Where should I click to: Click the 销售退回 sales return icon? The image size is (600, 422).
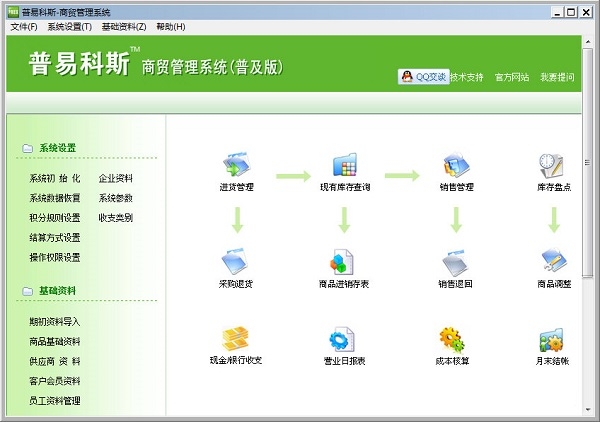[455, 262]
